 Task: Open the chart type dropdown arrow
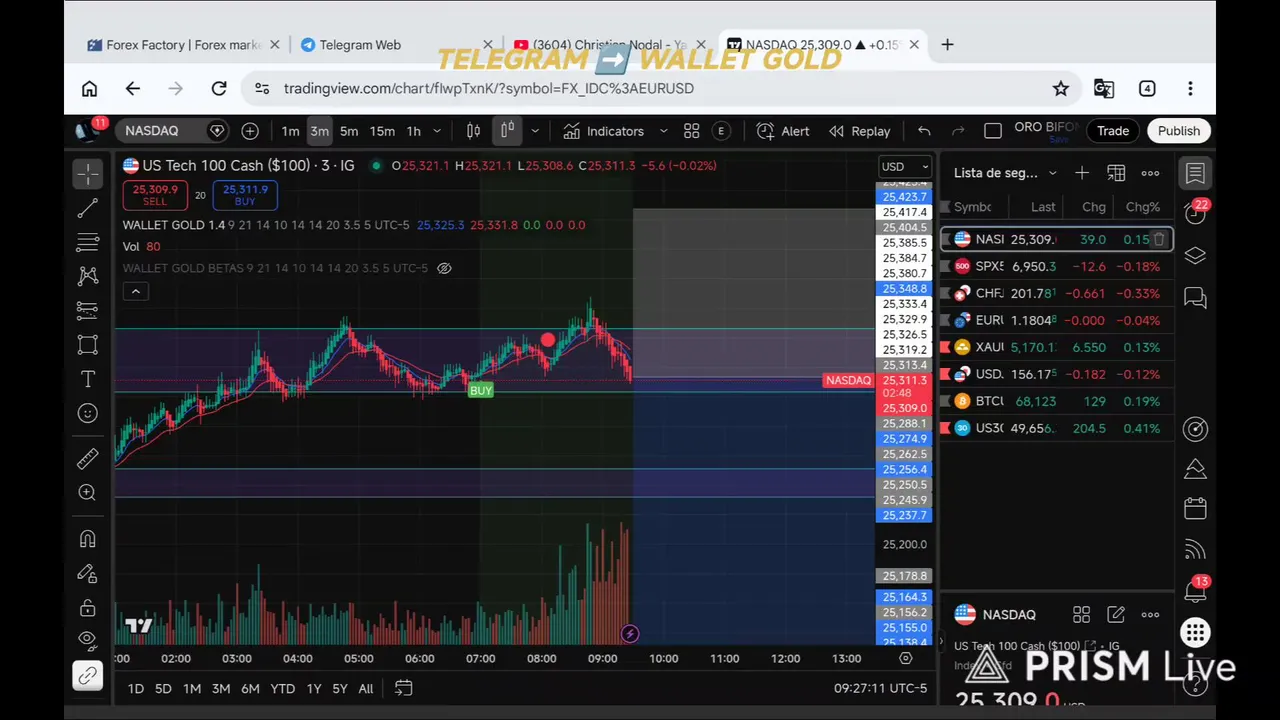535,131
